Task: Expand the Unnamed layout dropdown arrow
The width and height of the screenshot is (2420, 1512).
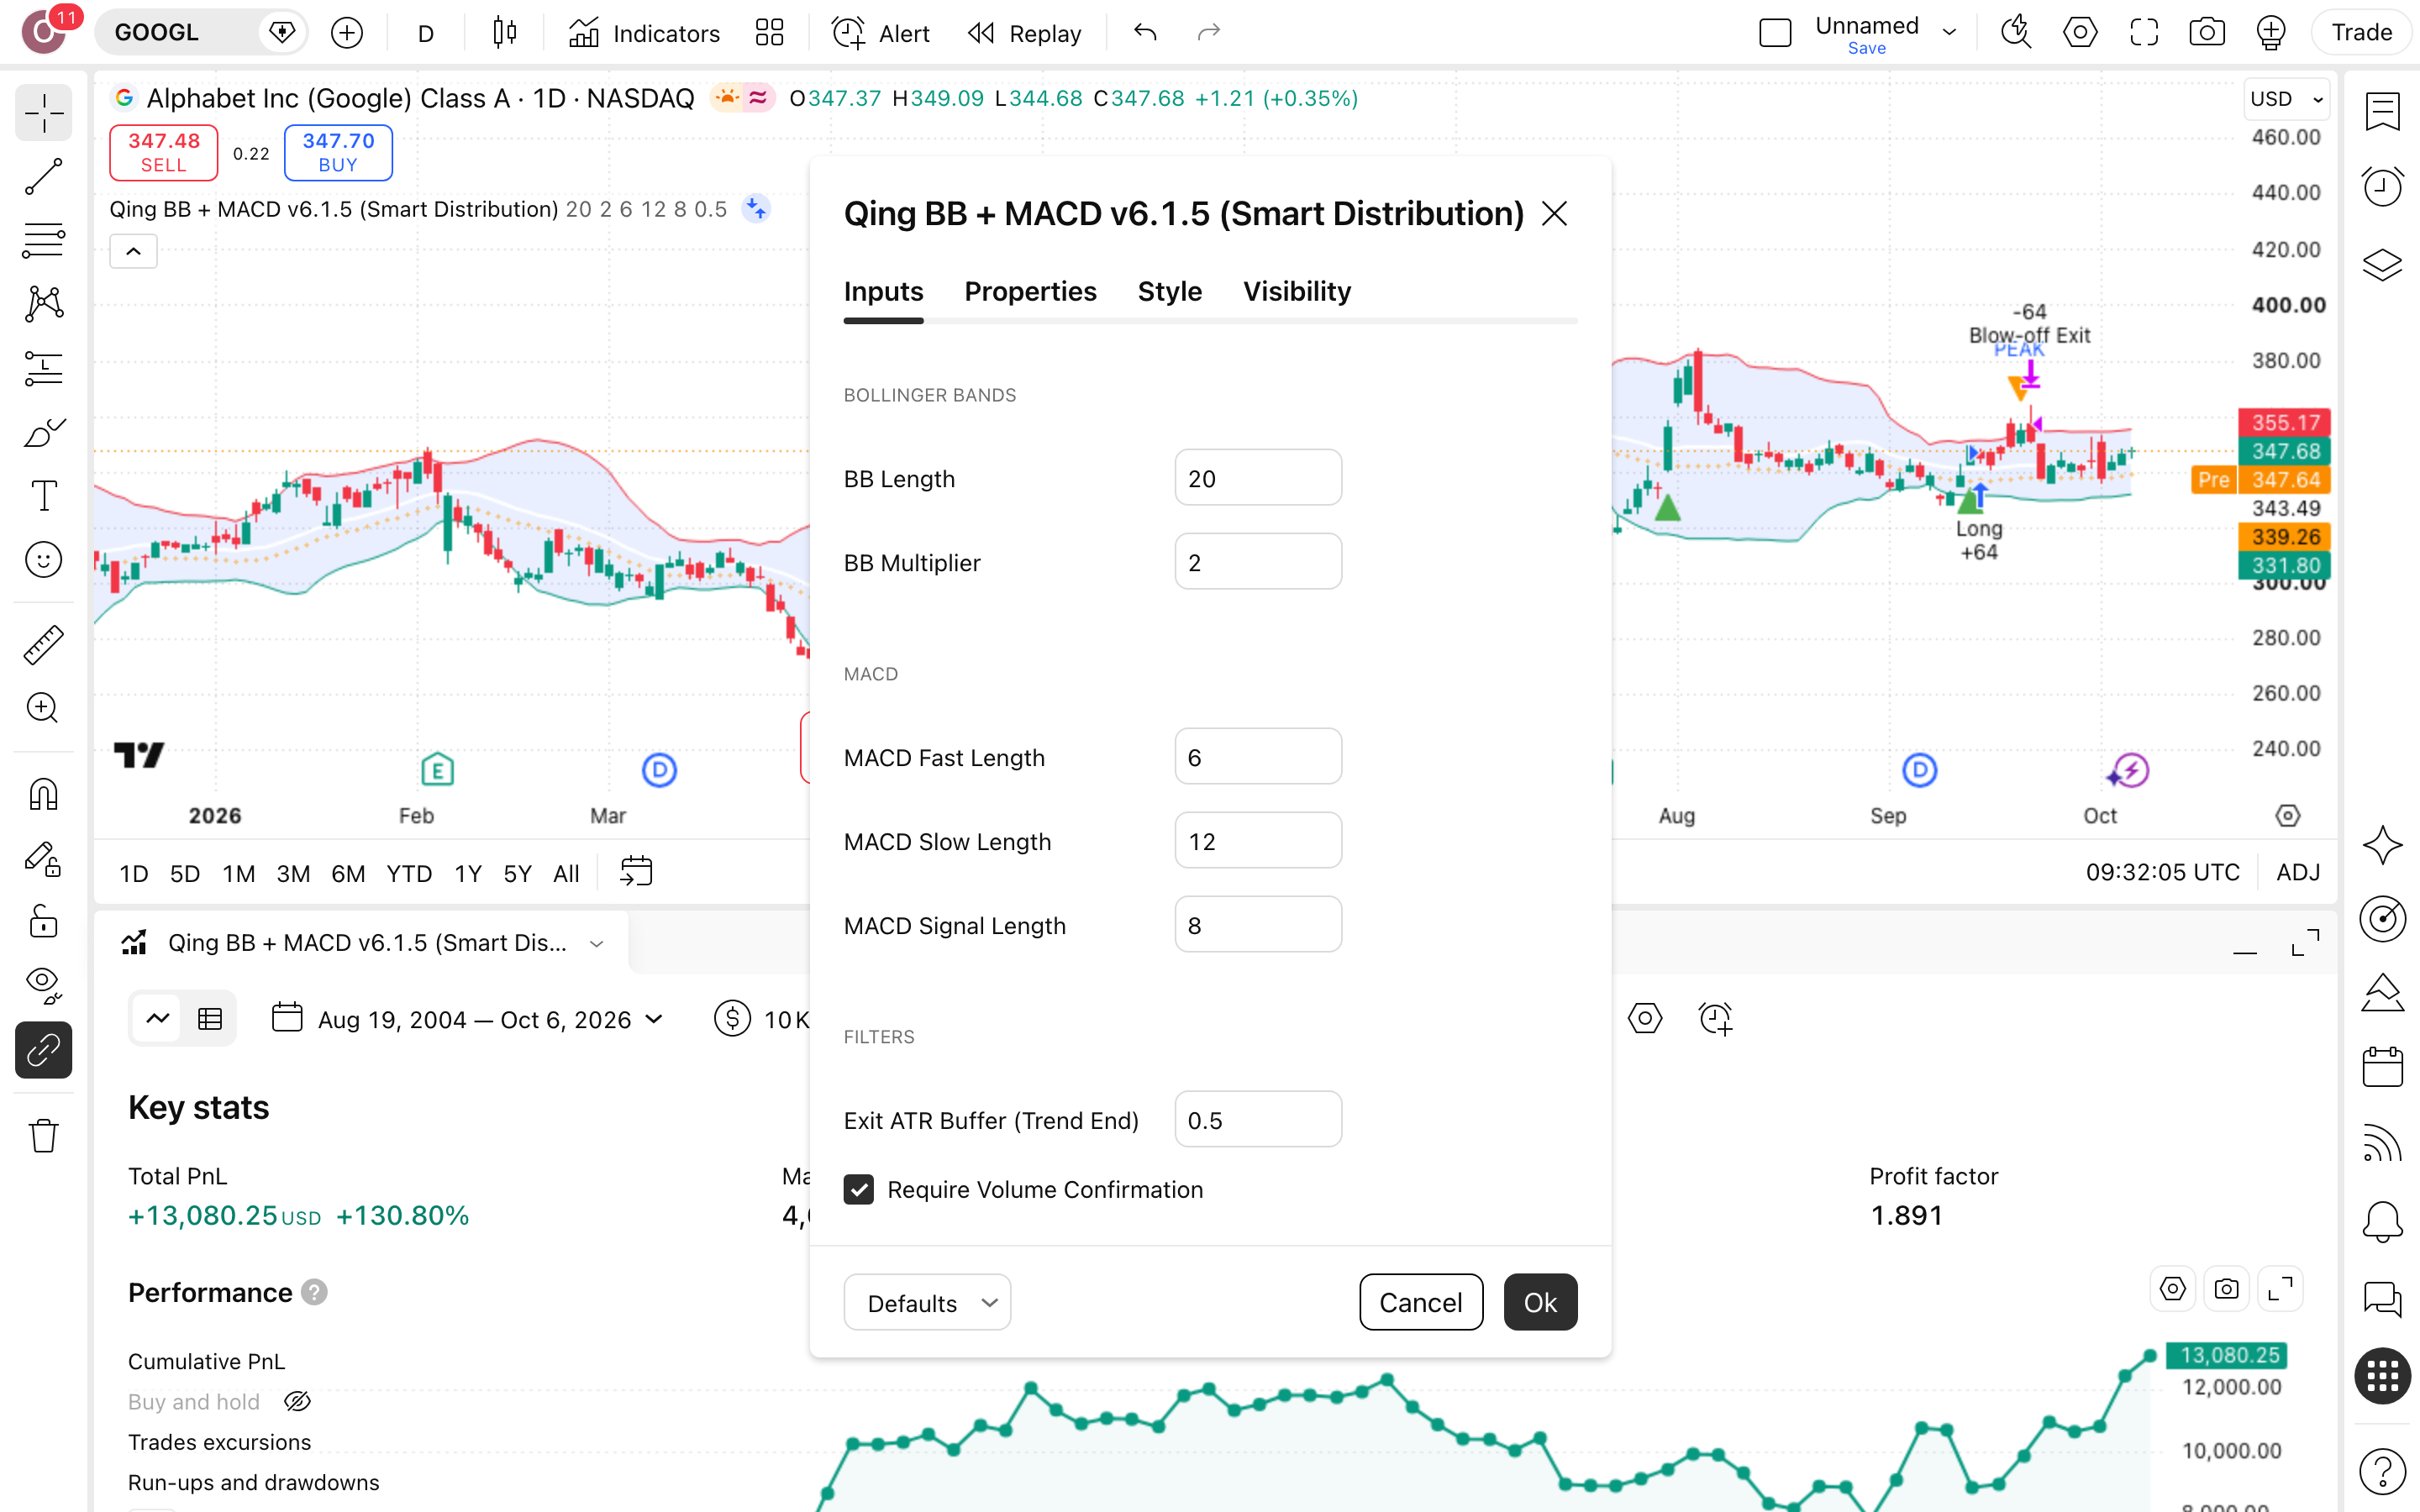Action: pyautogui.click(x=1949, y=33)
